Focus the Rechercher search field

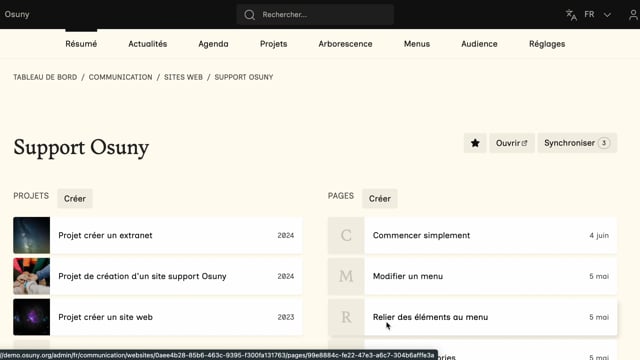(315, 15)
